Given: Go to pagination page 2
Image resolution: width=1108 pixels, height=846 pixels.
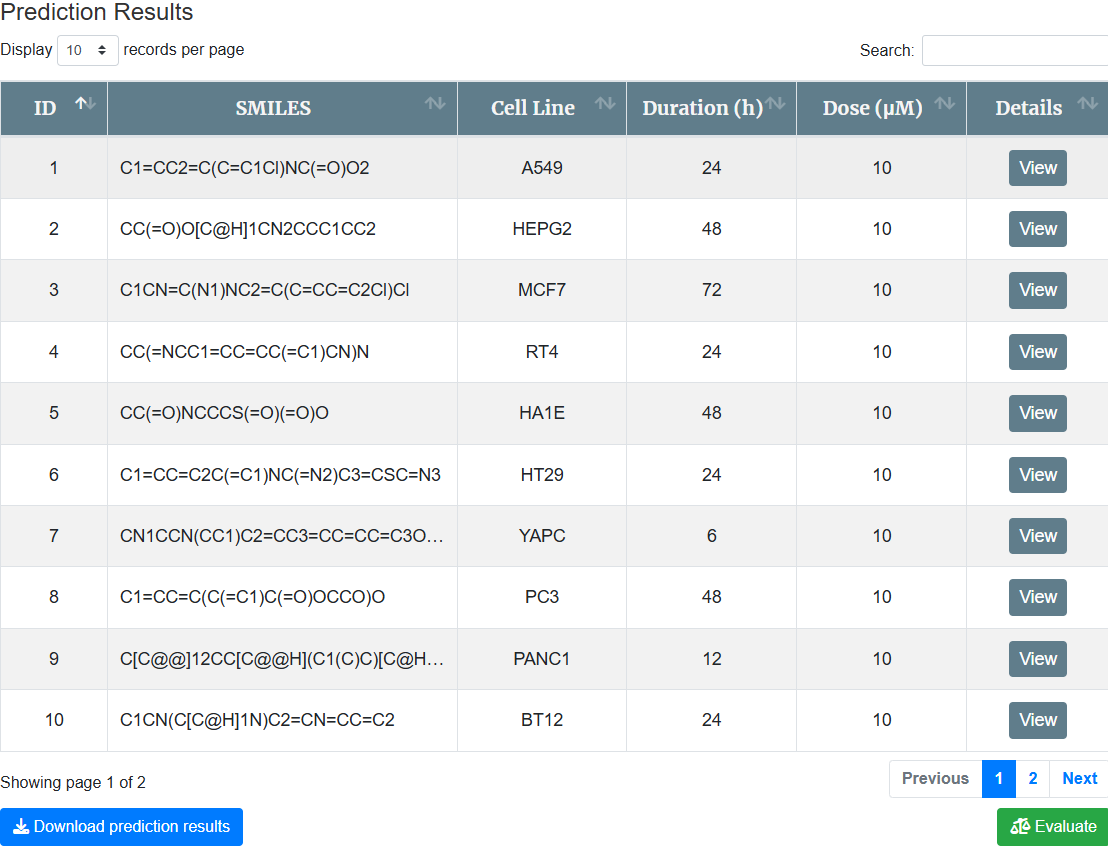Looking at the screenshot, I should point(1032,779).
